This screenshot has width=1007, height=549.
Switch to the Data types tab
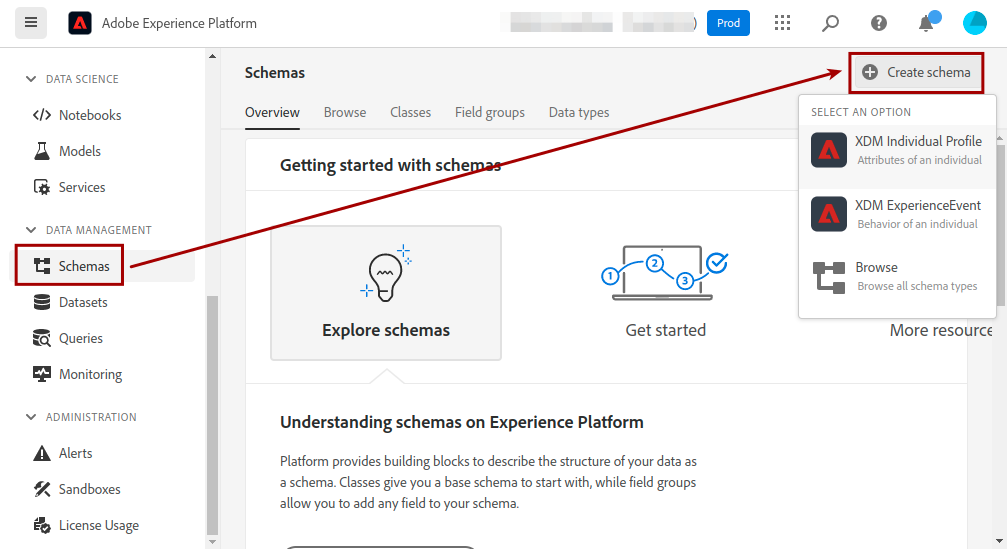579,112
